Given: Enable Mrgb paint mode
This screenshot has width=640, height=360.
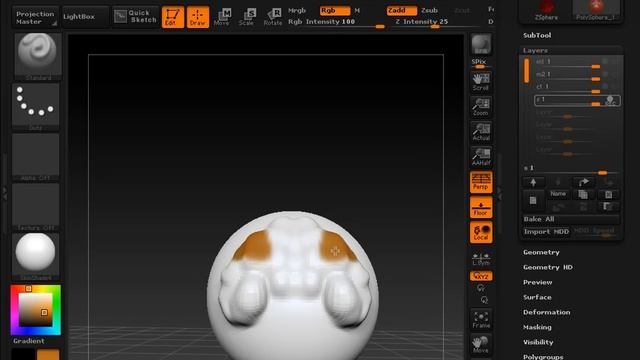Looking at the screenshot, I should (297, 10).
